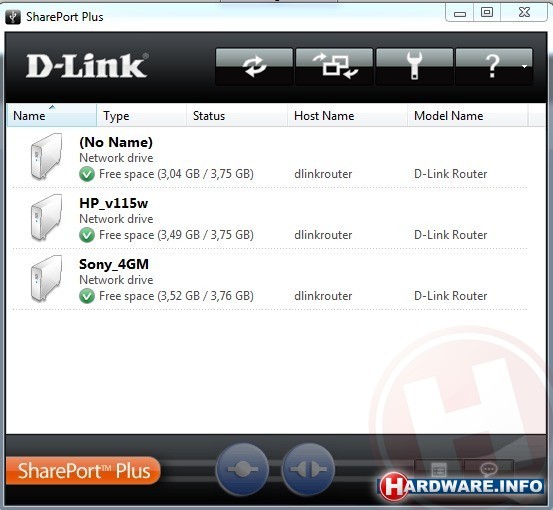The height and width of the screenshot is (510, 553).
Task: Click green check status of (No Name) drive
Action: [x=87, y=174]
